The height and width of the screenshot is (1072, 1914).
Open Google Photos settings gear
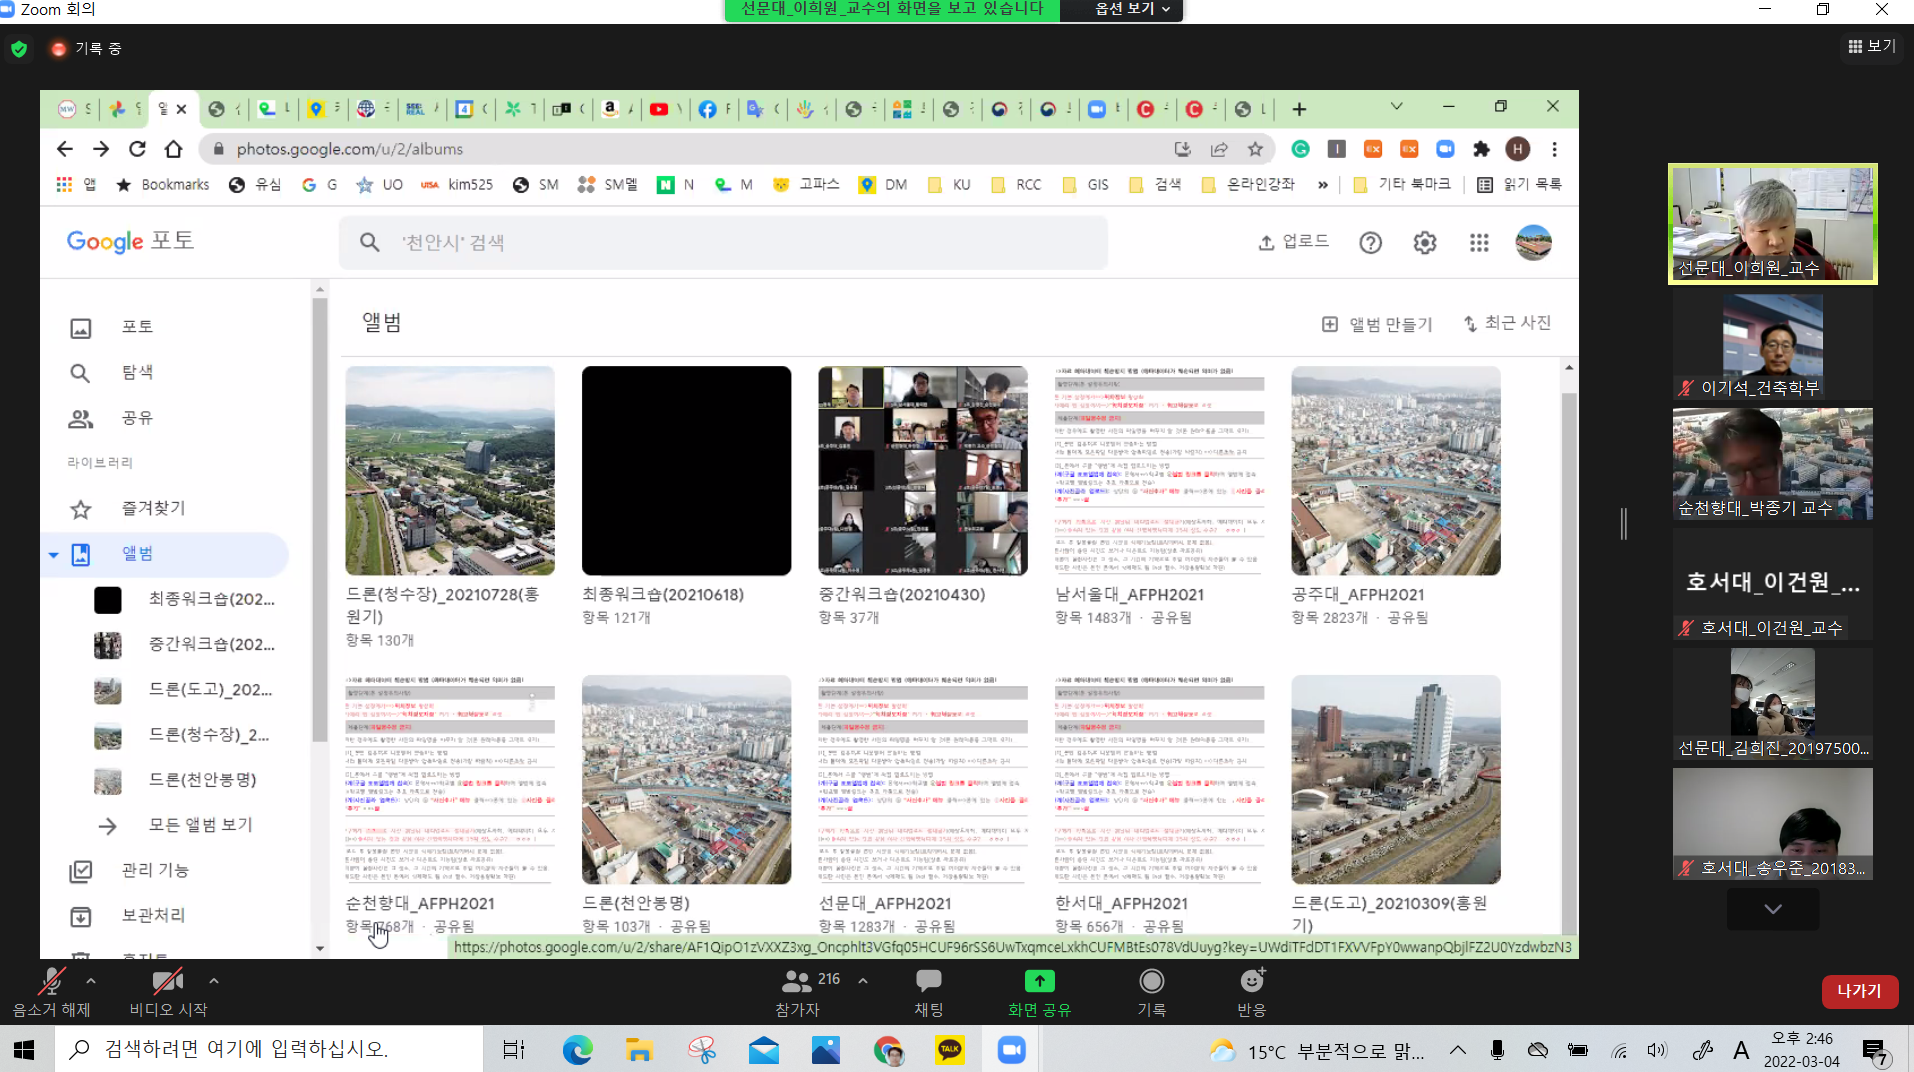(1424, 243)
